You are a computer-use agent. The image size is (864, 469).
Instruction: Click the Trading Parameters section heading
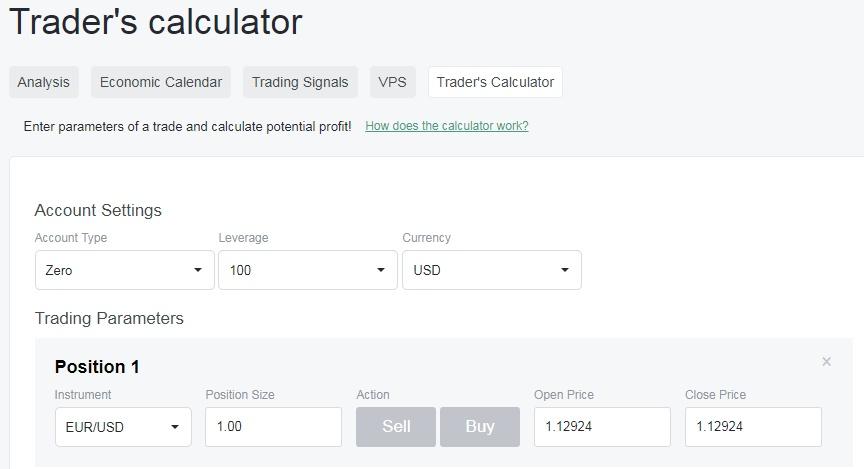point(109,318)
